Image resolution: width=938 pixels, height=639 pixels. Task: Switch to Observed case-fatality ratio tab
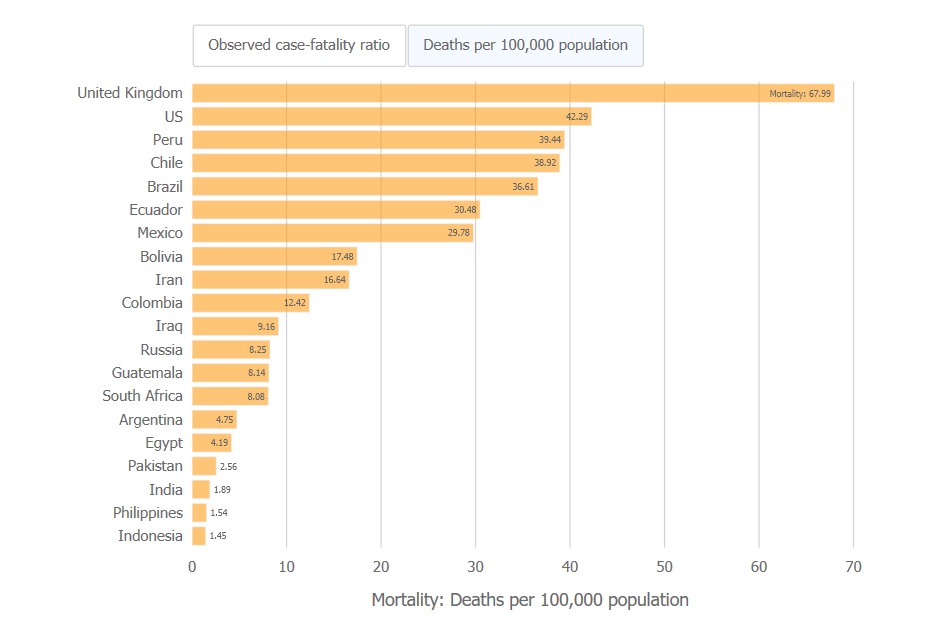coord(299,45)
